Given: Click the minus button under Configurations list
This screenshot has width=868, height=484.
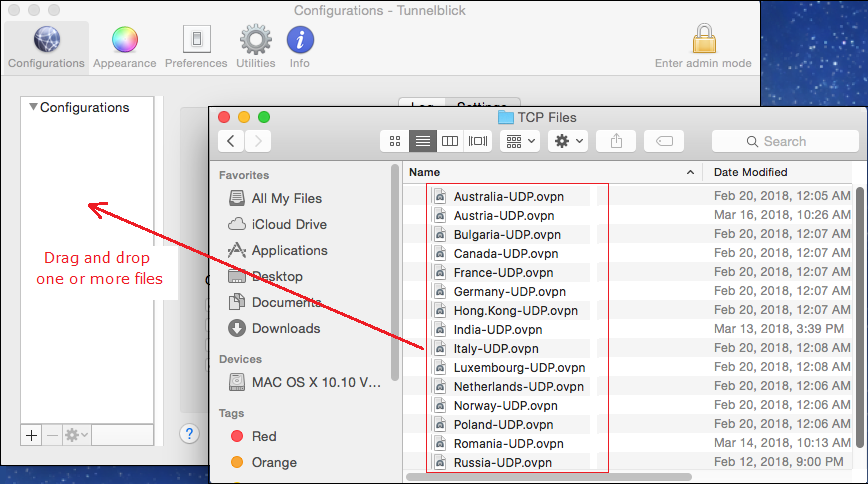Looking at the screenshot, I should [x=52, y=435].
